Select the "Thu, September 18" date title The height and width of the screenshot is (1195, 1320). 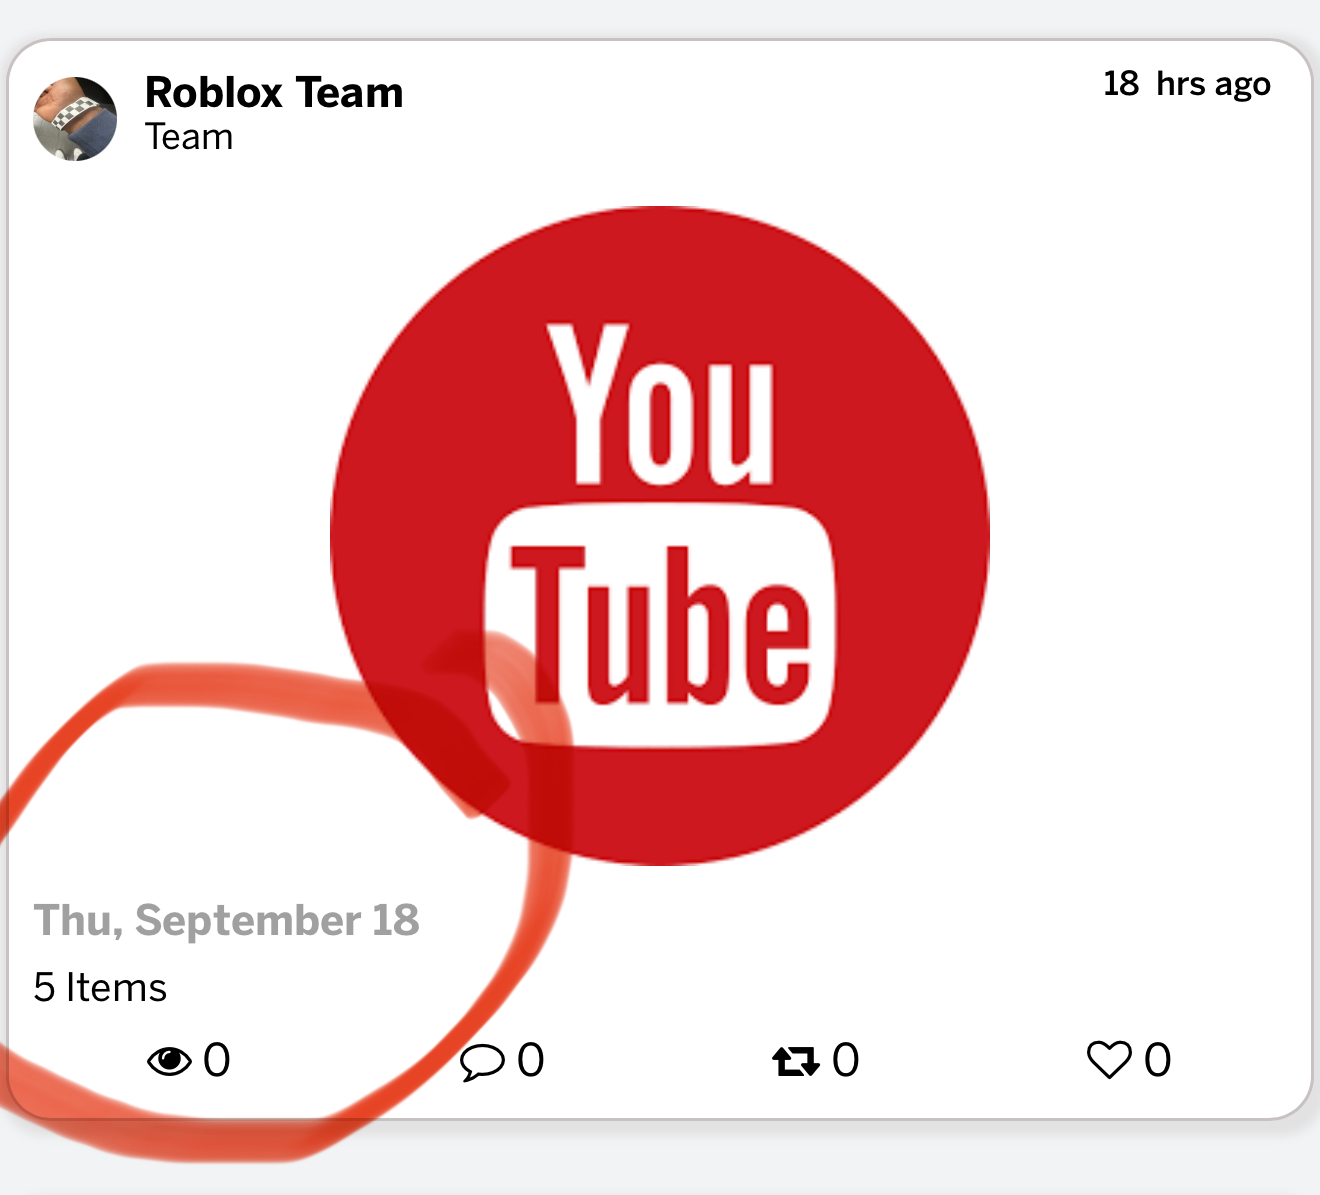click(227, 920)
